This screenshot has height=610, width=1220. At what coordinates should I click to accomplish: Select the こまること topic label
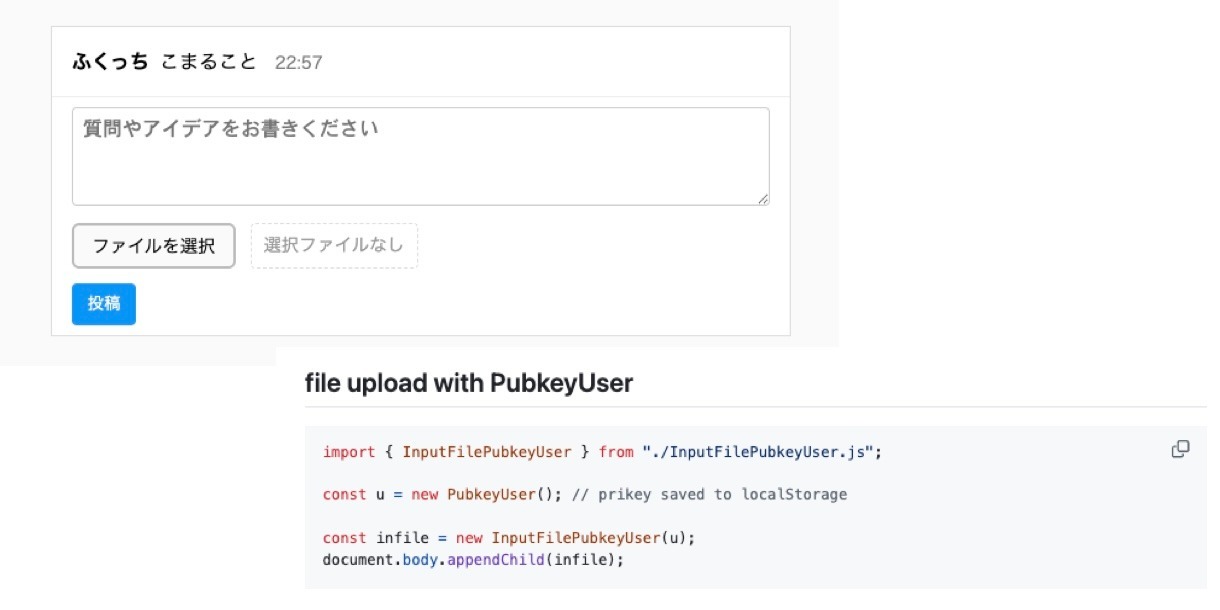tap(208, 62)
